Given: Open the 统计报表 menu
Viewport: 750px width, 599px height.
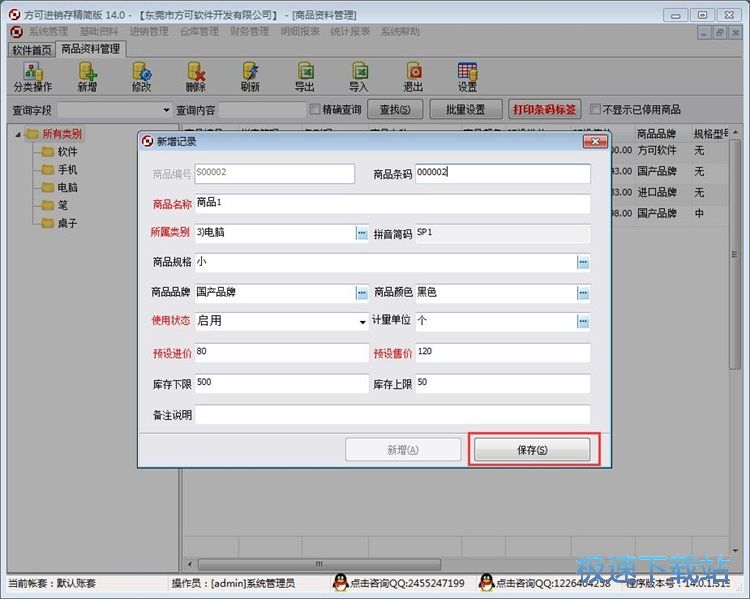Looking at the screenshot, I should [x=350, y=32].
